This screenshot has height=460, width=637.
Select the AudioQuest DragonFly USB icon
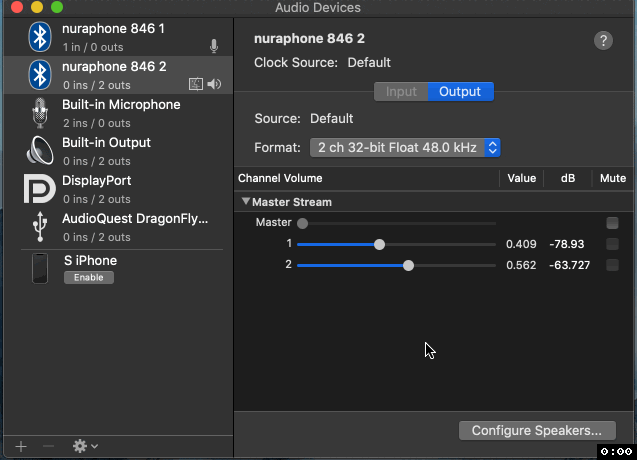pos(40,227)
